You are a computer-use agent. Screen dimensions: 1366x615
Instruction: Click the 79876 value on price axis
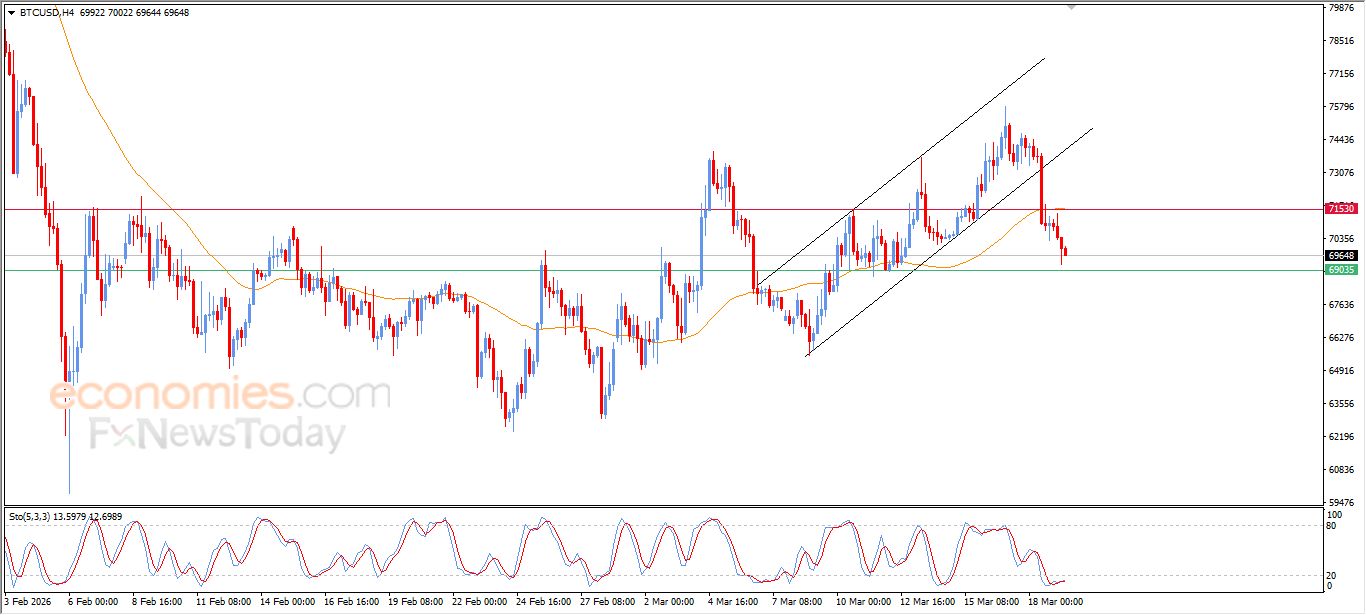(1342, 8)
